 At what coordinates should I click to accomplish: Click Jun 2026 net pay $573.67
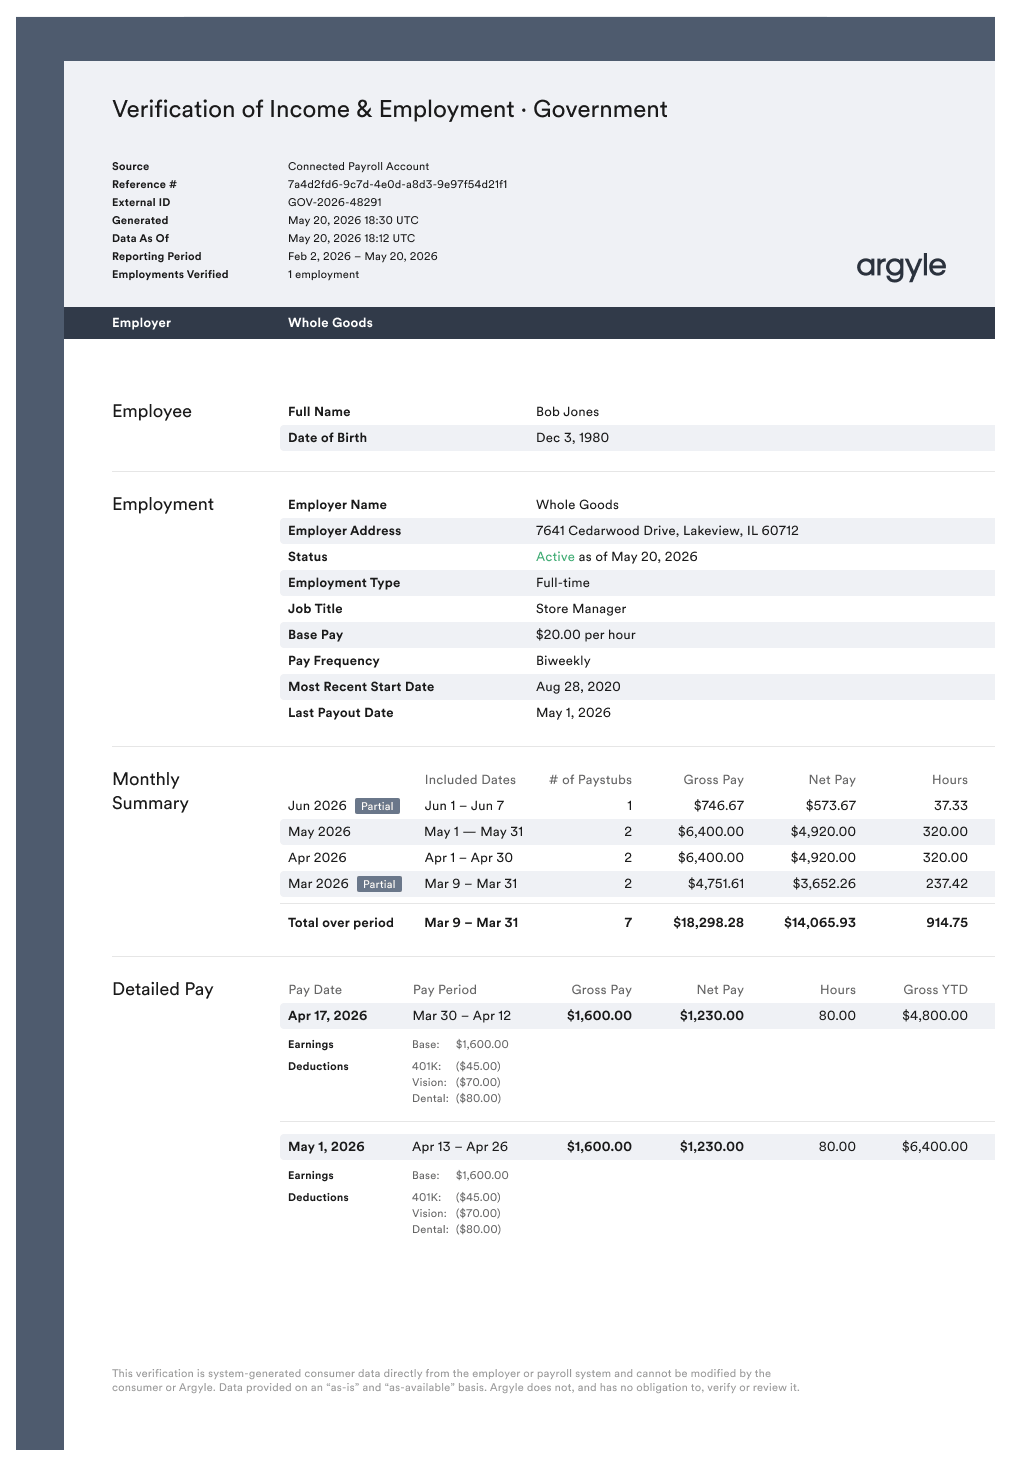coord(831,806)
